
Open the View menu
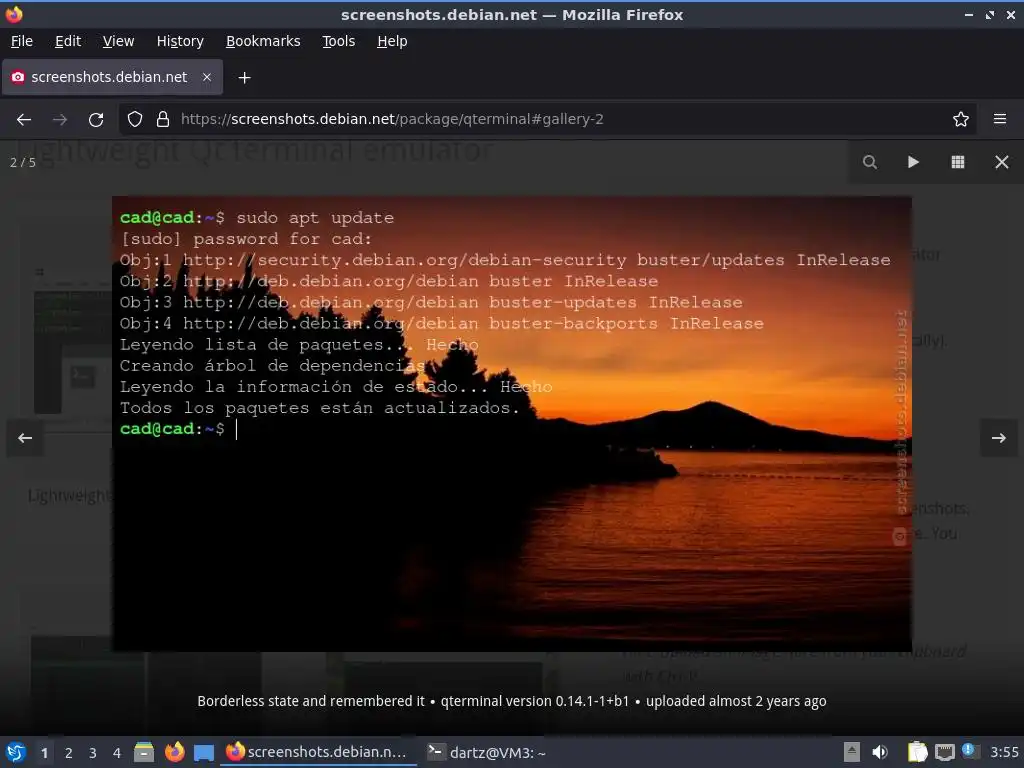(118, 41)
